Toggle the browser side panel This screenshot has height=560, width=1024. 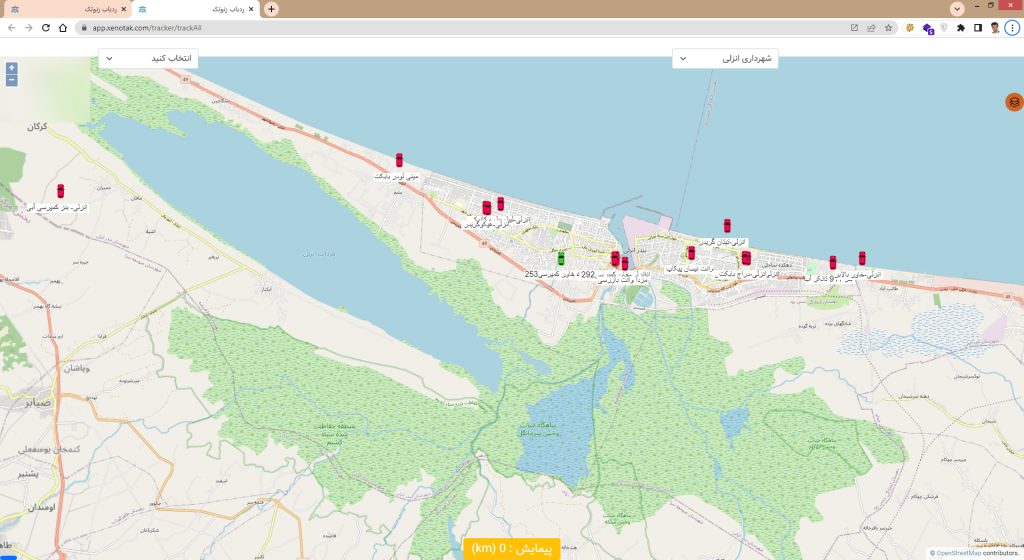pyautogui.click(x=978, y=28)
